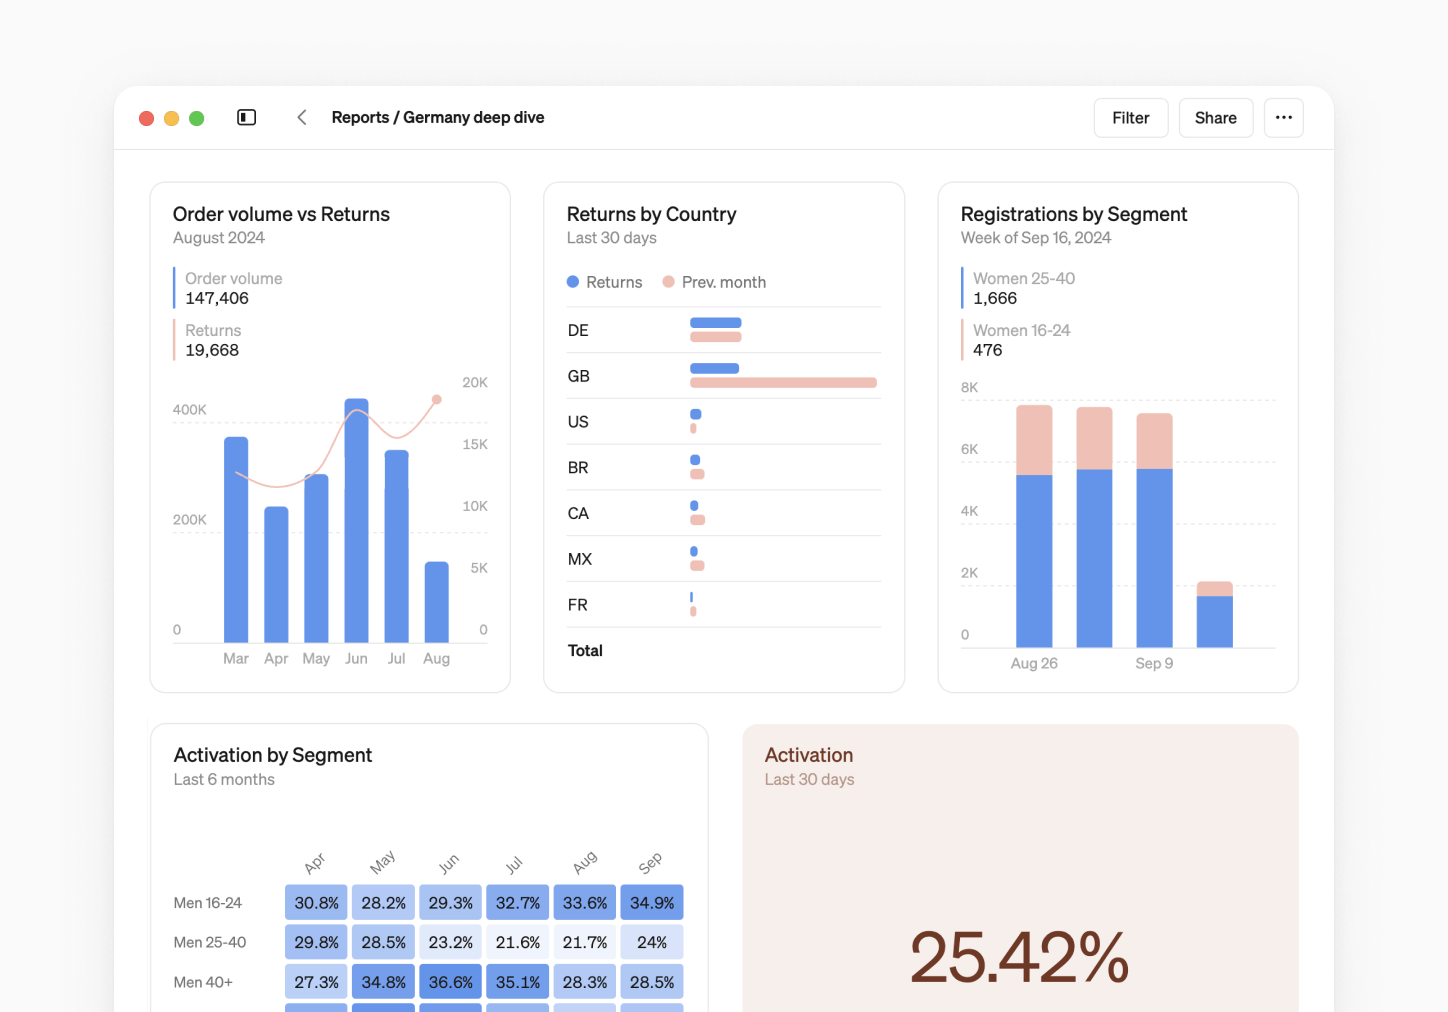
Task: Click the FR country row label
Action: coord(578,605)
